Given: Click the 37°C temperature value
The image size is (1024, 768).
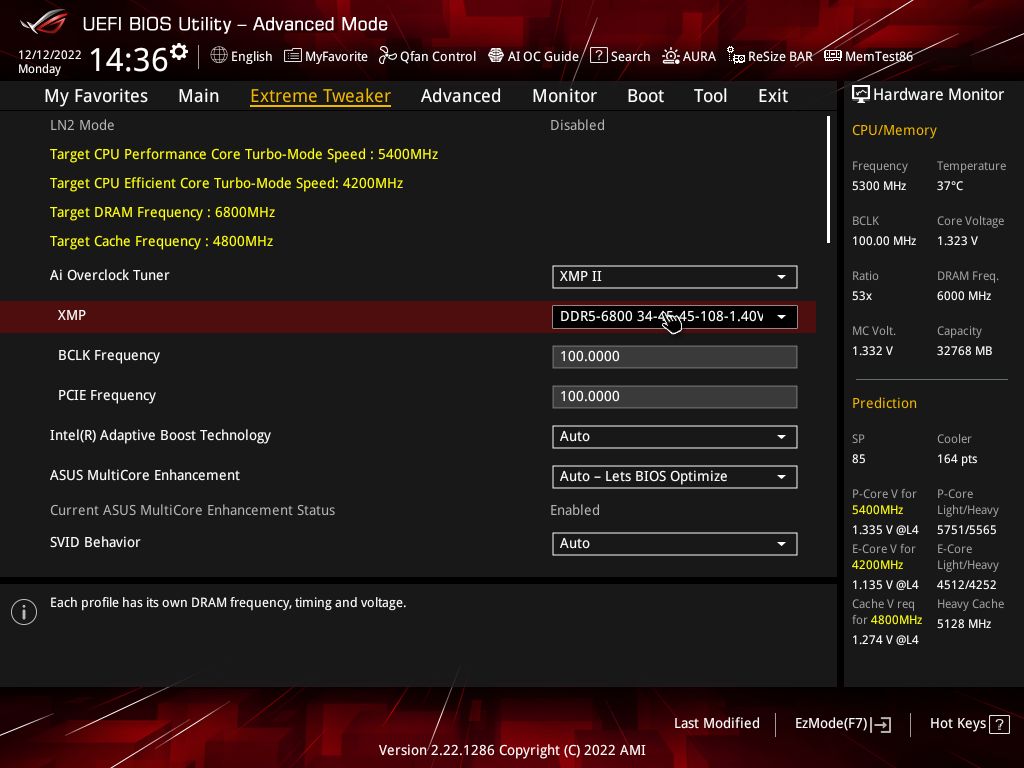Looking at the screenshot, I should 950,185.
